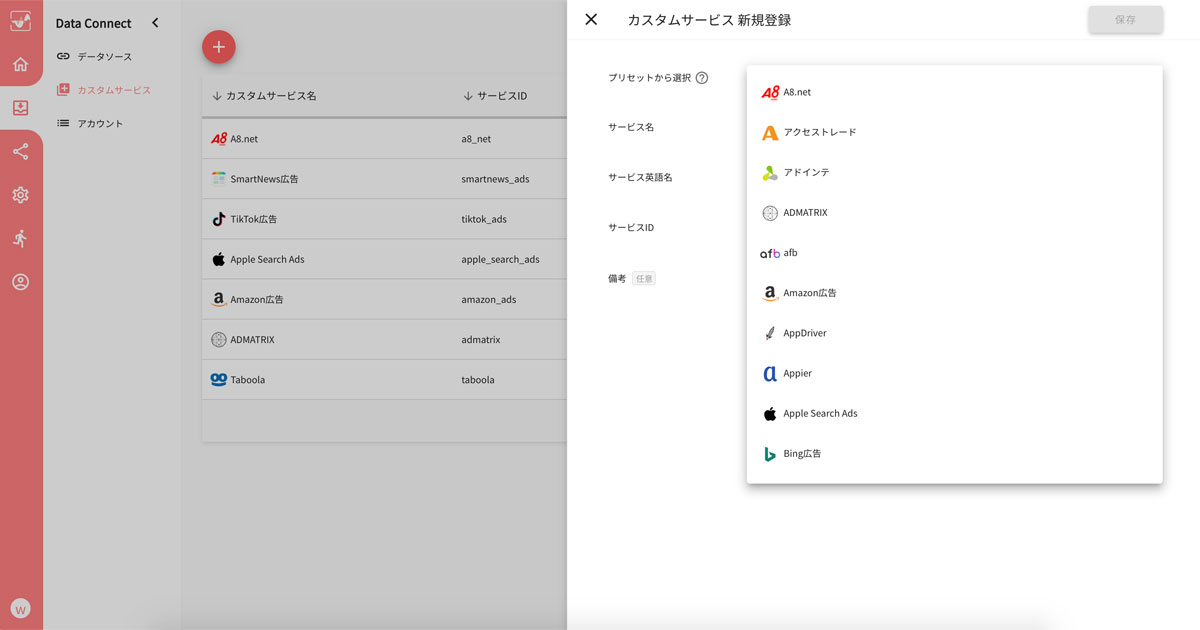Click the サービス名 field label
Image resolution: width=1200 pixels, height=630 pixels.
pos(631,127)
